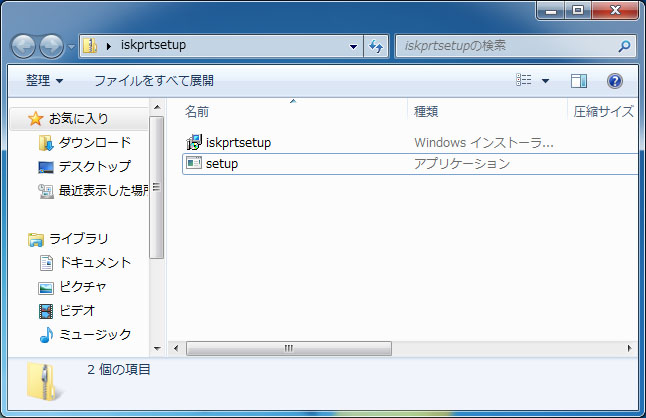Click the Forward navigation arrow button
Screen dimensions: 646x418
[51, 46]
